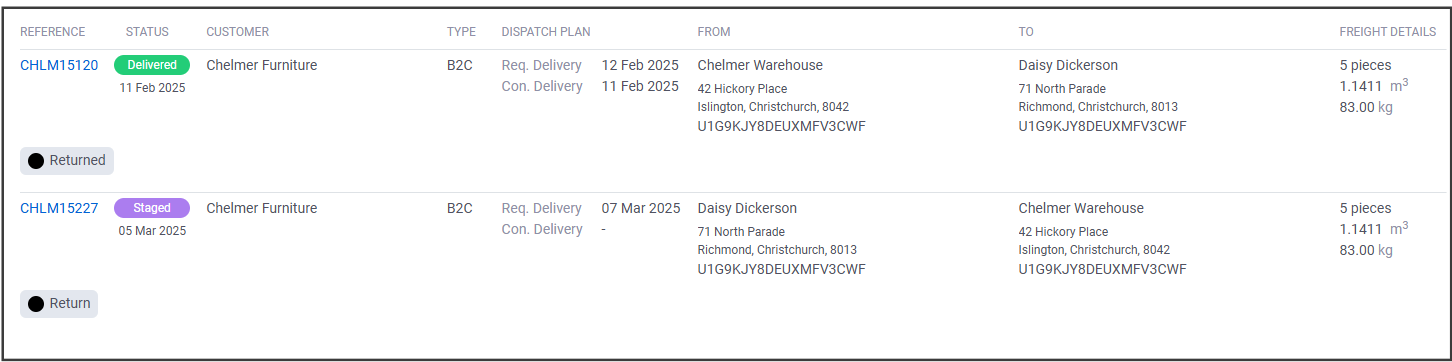Select the Returned tag chip
This screenshot has width=1452, height=362.
(x=67, y=161)
